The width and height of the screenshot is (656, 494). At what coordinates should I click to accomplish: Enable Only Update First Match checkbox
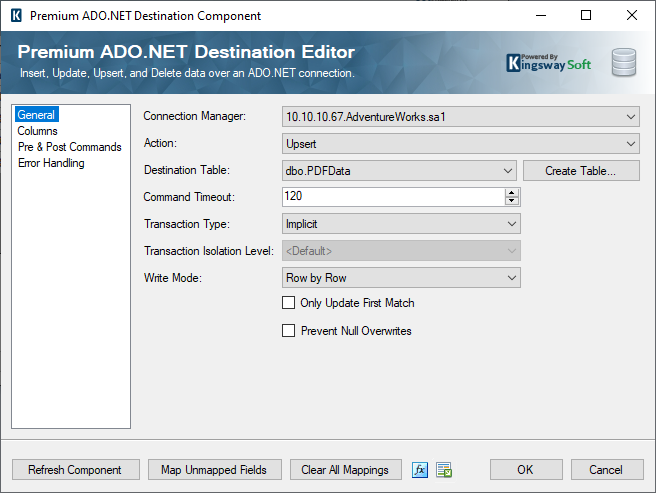[288, 302]
